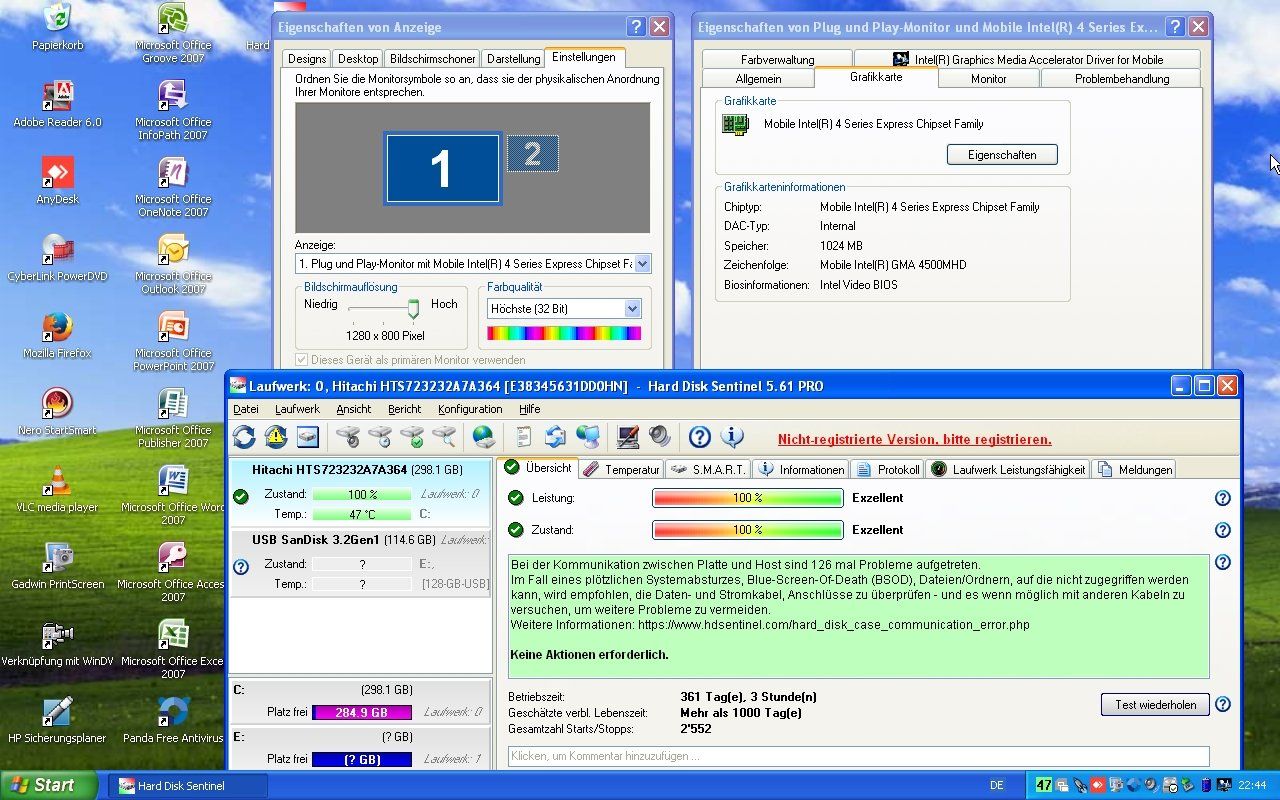Open the Bericht menu
Image resolution: width=1280 pixels, height=800 pixels.
click(x=404, y=409)
